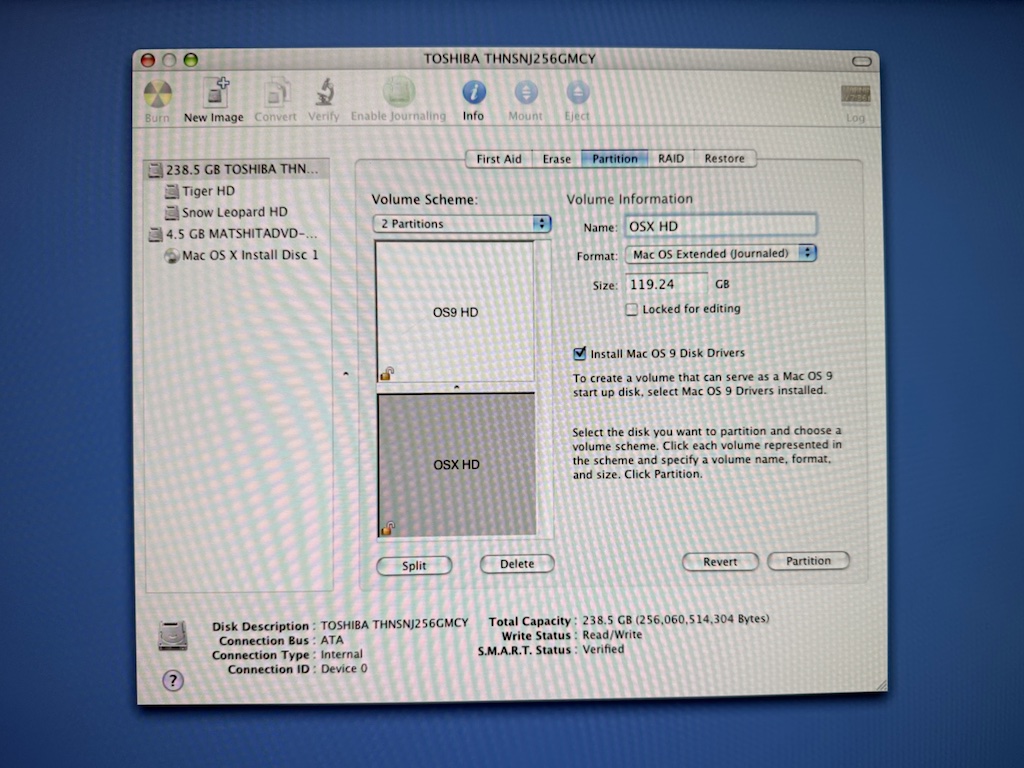Screen dimensions: 1024x768
Task: Open the Info toolbar icon
Action: pos(474,92)
